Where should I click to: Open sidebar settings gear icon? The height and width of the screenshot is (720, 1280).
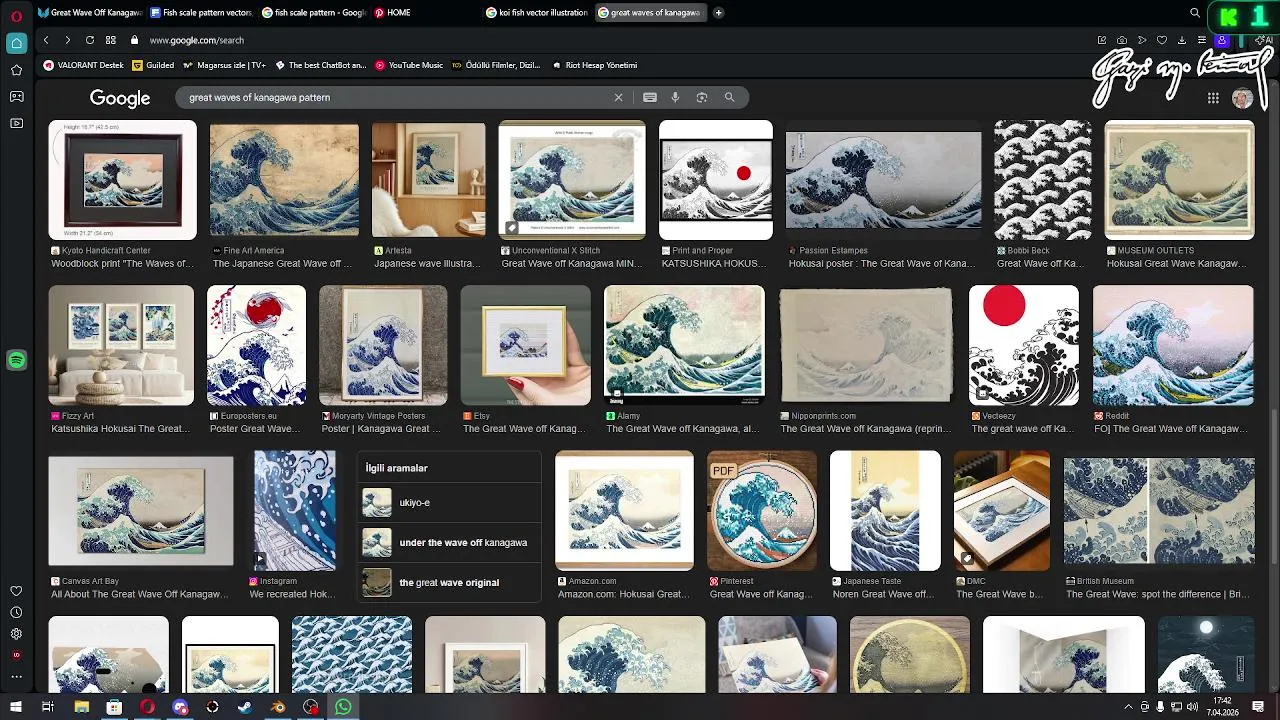coord(16,633)
